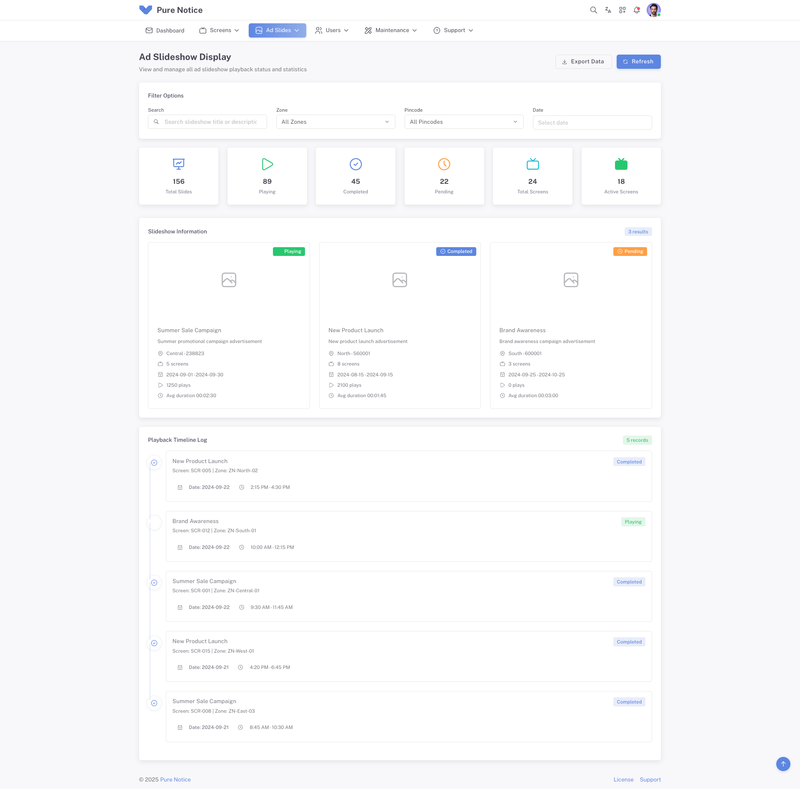The image size is (800, 789).
Task: Click timeline marker for SCR-008 entry
Action: (x=154, y=703)
